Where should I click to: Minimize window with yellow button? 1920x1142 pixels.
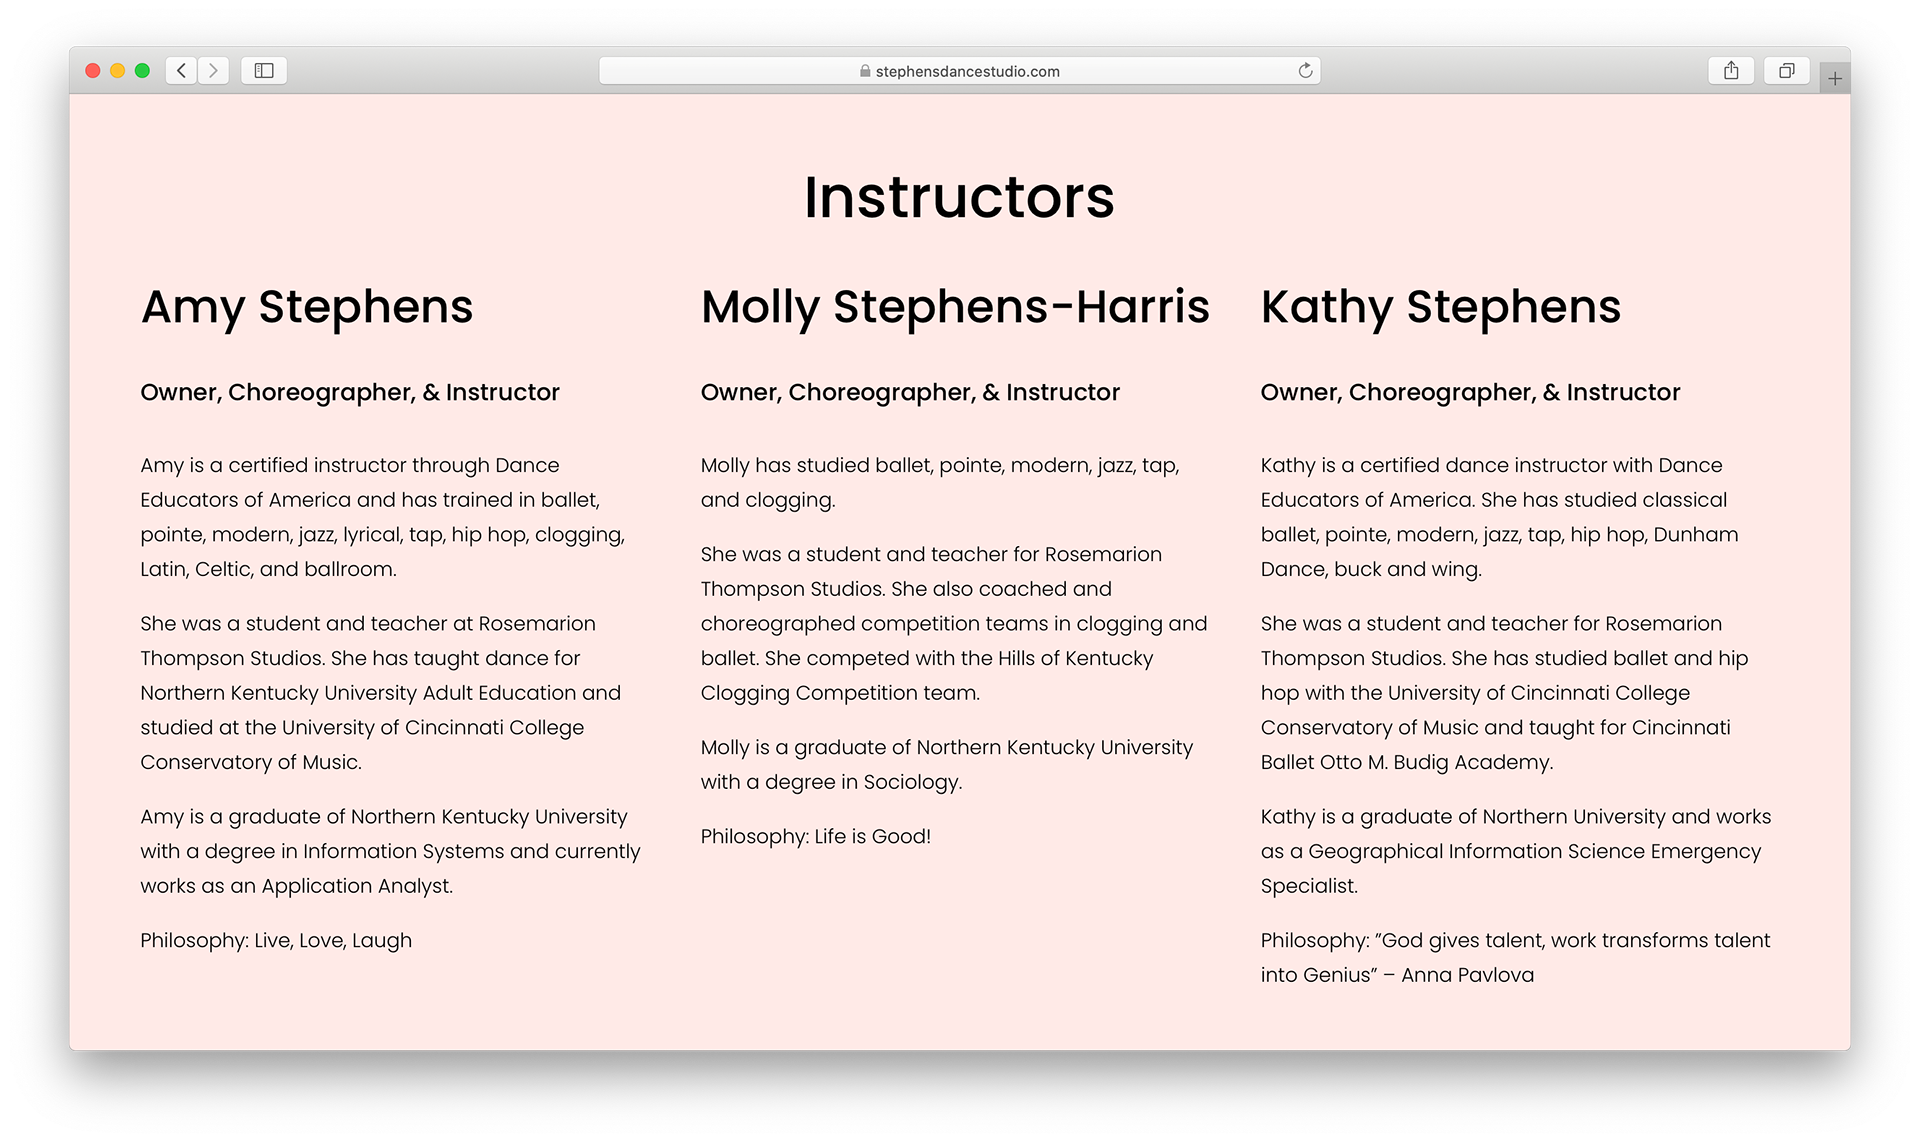118,70
